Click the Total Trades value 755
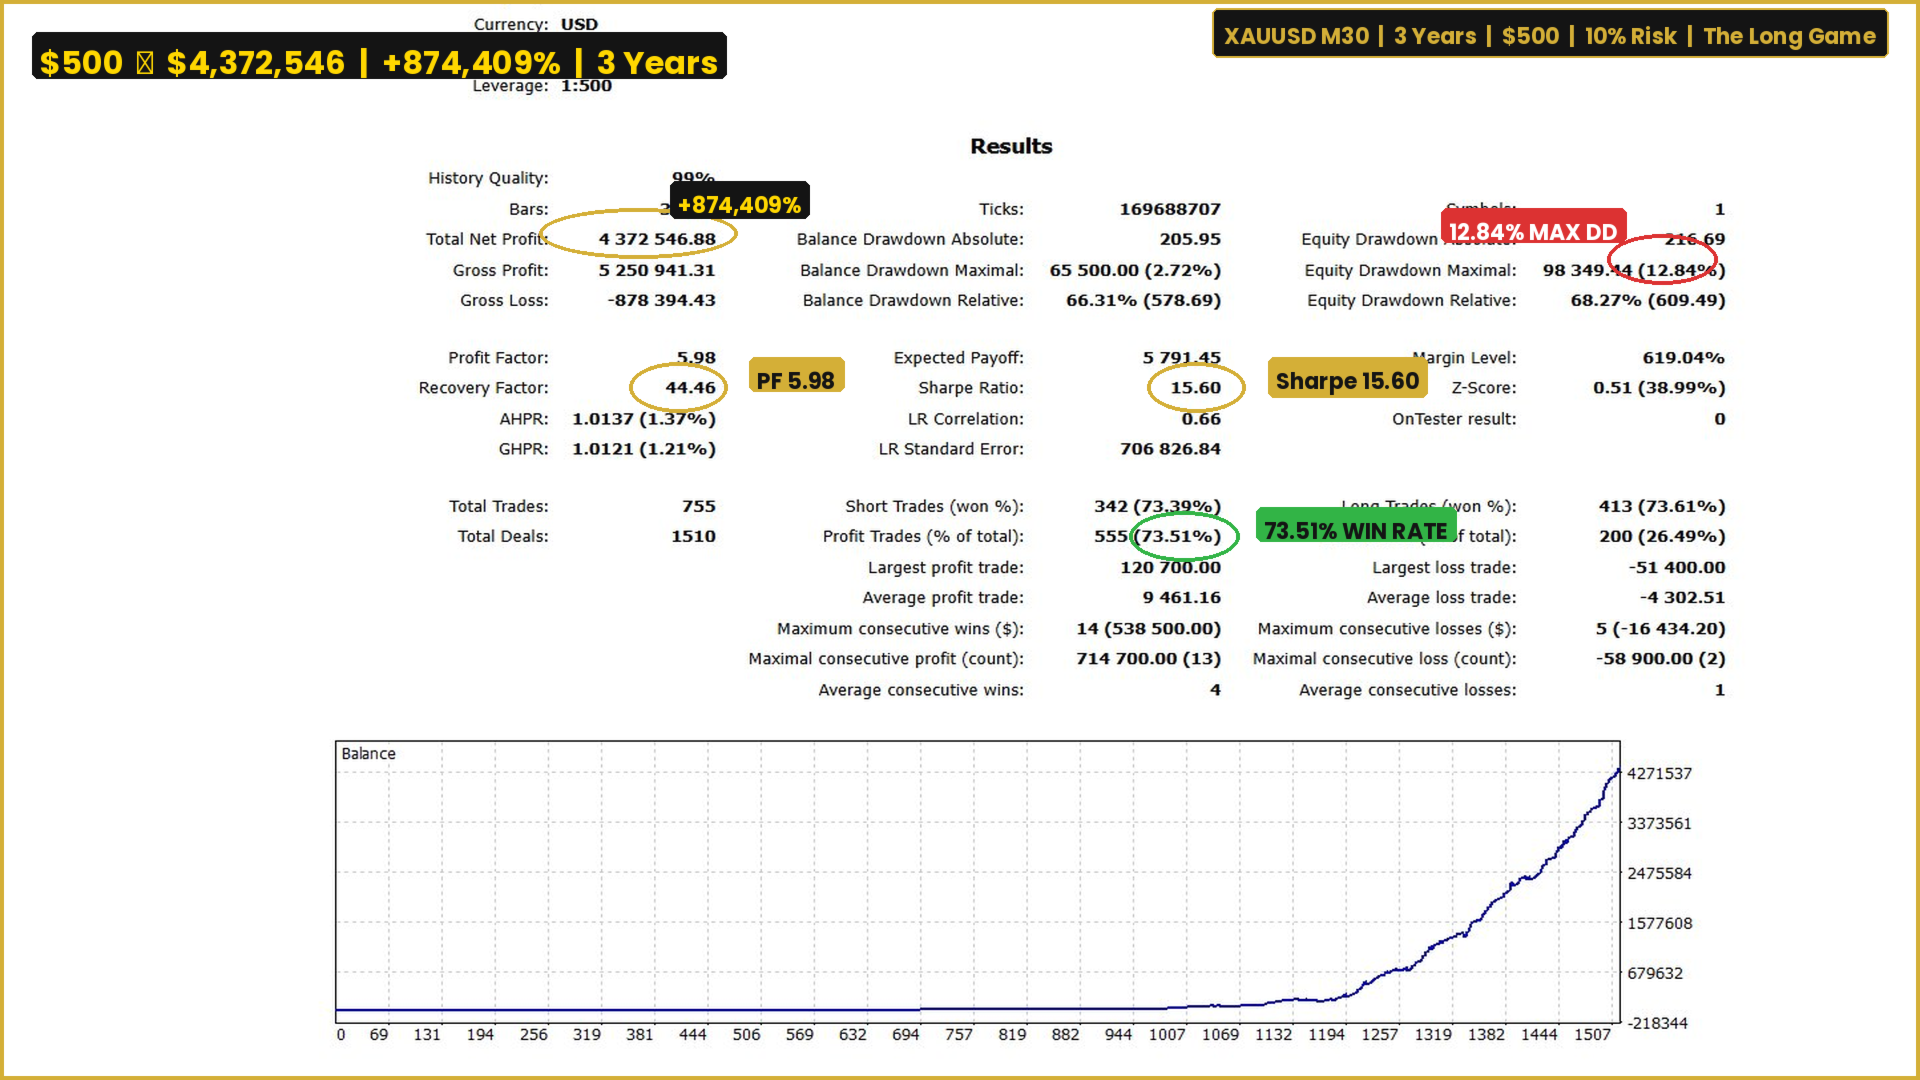Viewport: 1920px width, 1080px height. click(698, 506)
